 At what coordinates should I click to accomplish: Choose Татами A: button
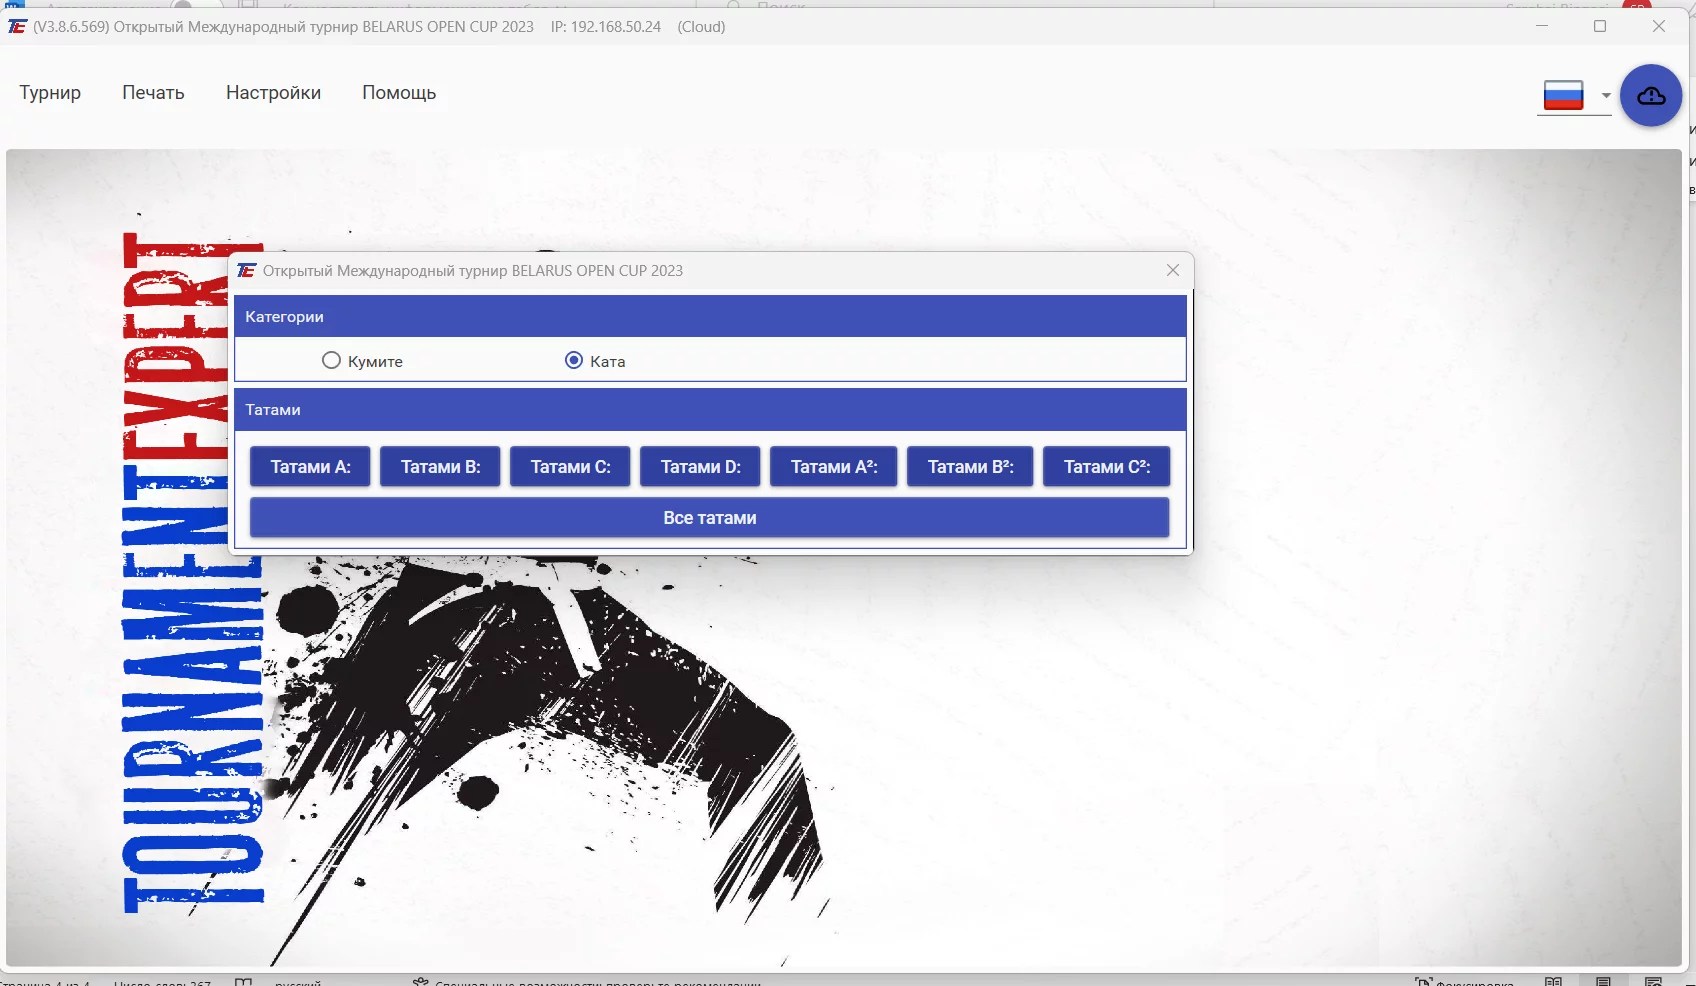310,467
